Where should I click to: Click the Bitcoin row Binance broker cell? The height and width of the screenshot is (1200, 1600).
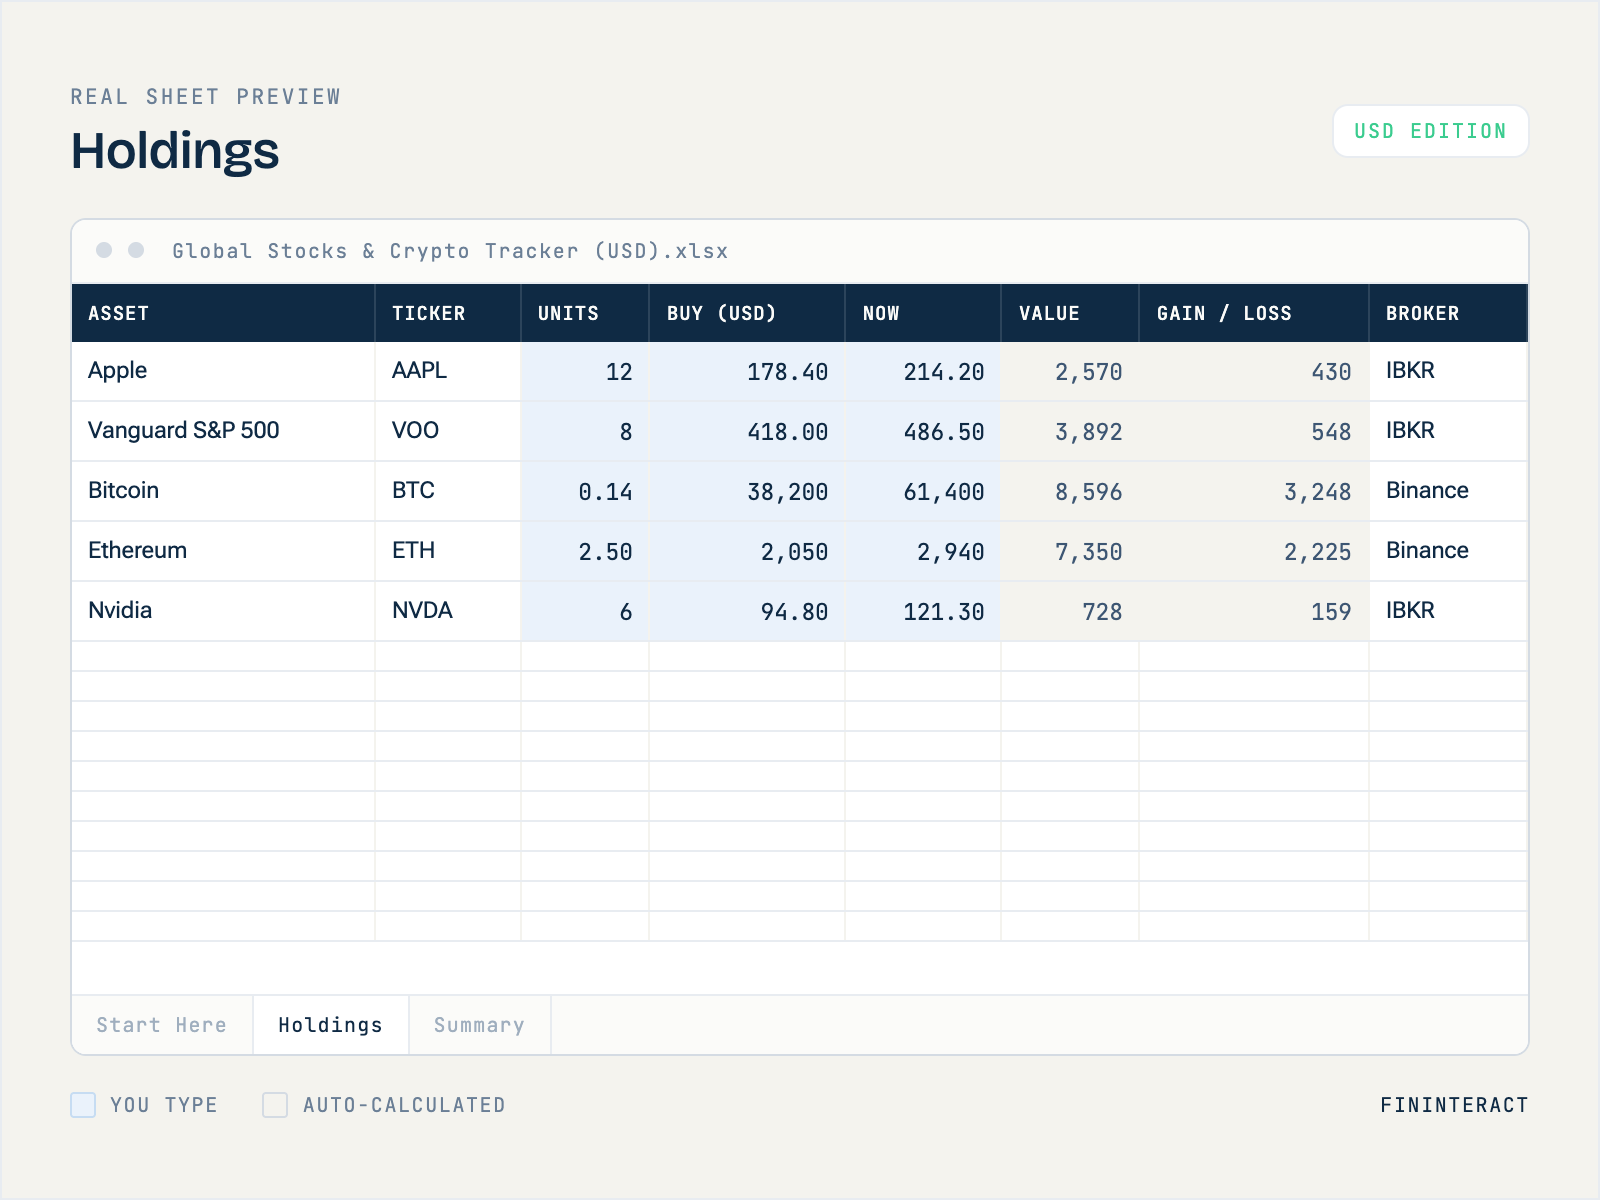click(x=1449, y=491)
